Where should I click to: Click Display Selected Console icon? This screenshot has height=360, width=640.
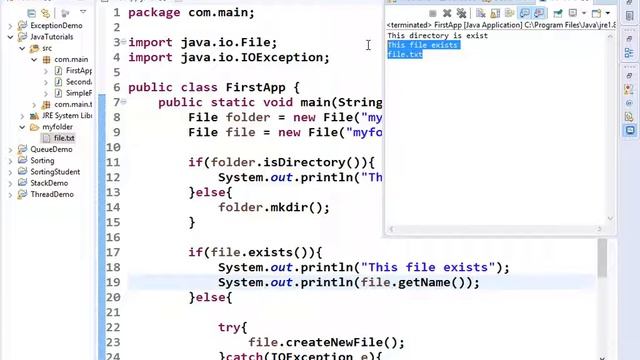(x=573, y=13)
